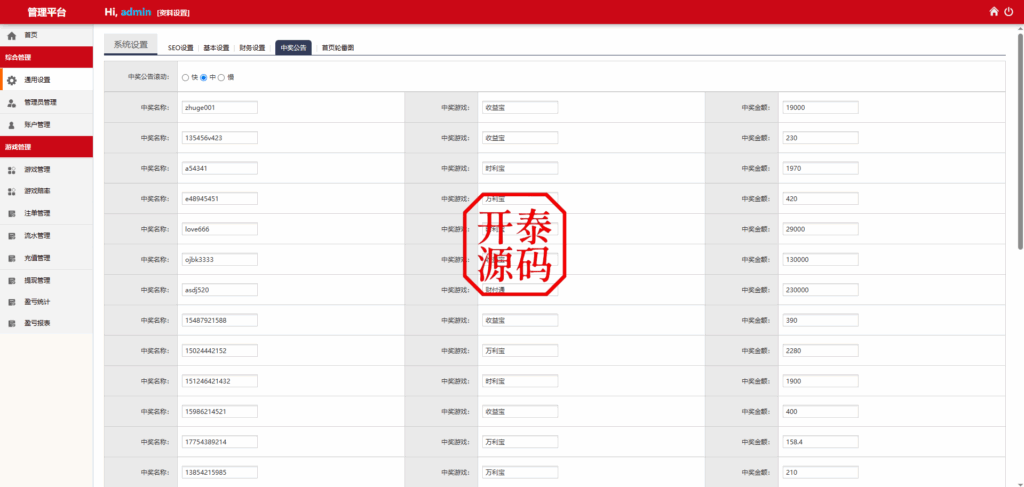The width and height of the screenshot is (1024, 487).
Task: Click the list icon next to 注单管理
Action: point(11,213)
